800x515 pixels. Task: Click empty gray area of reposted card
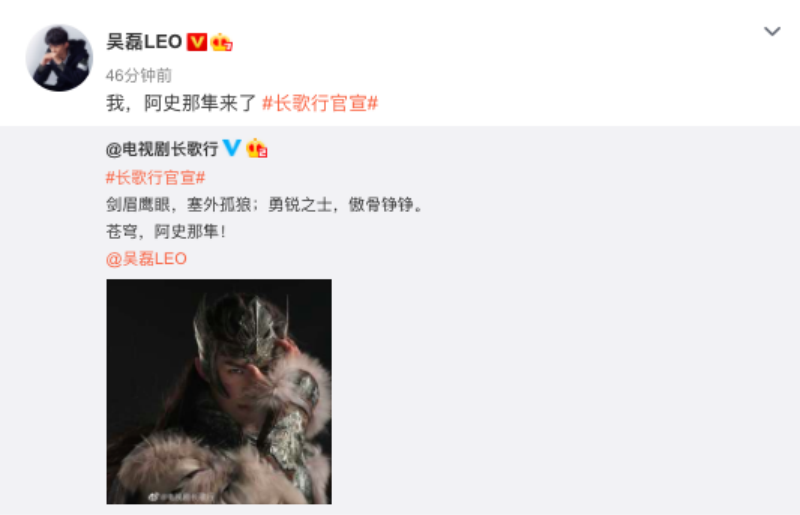[x=561, y=357]
